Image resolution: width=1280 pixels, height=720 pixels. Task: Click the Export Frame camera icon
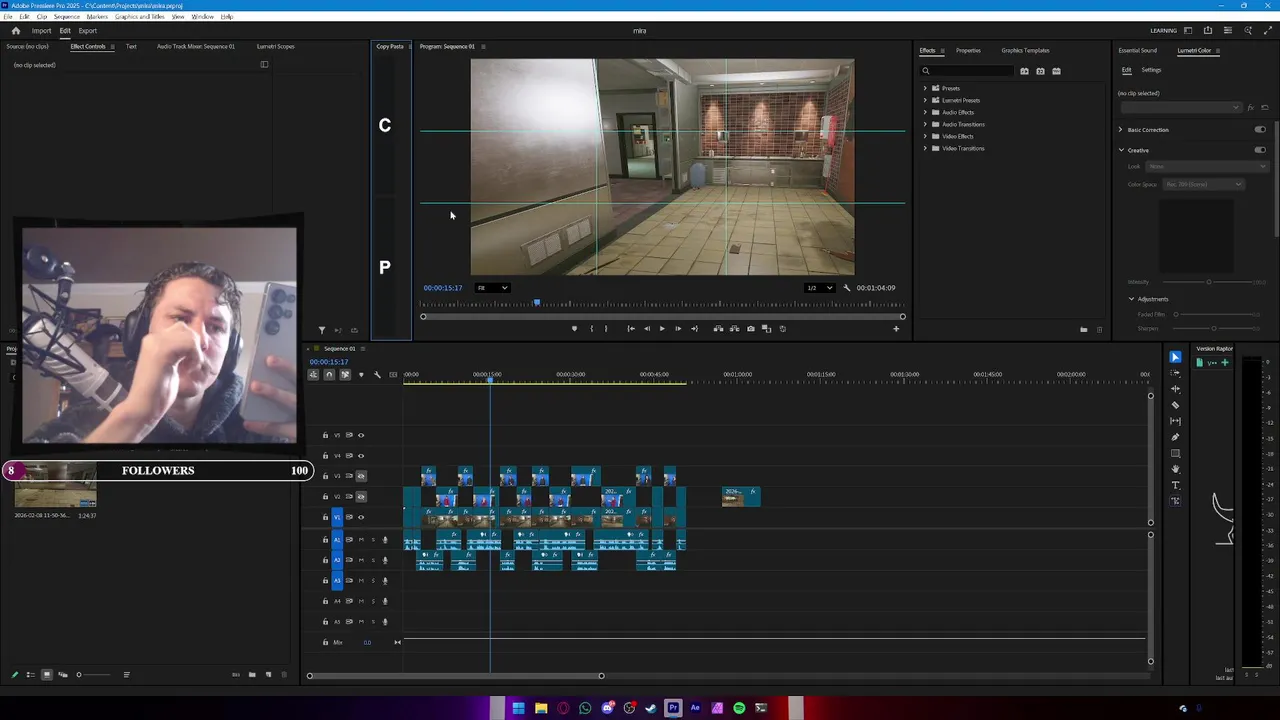[x=750, y=329]
